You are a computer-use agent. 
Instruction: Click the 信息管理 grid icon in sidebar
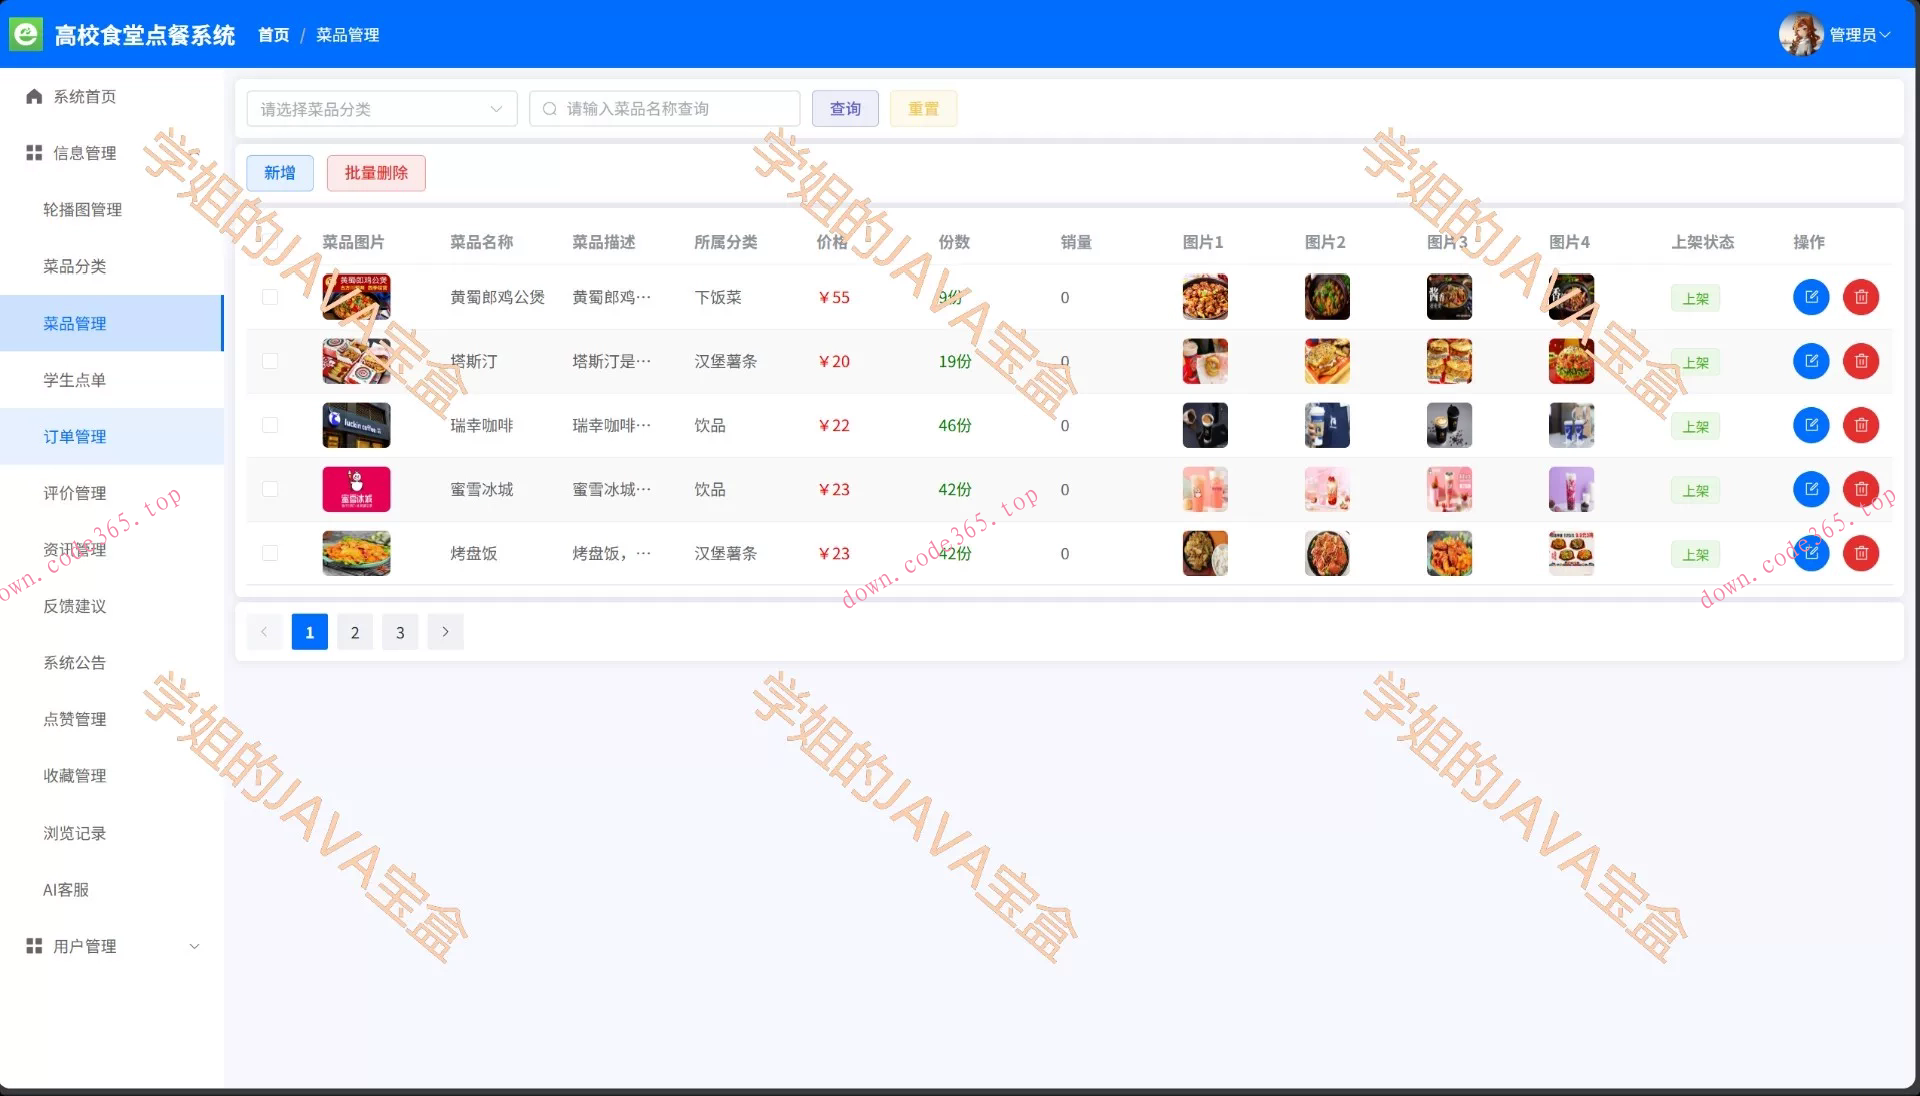33,152
